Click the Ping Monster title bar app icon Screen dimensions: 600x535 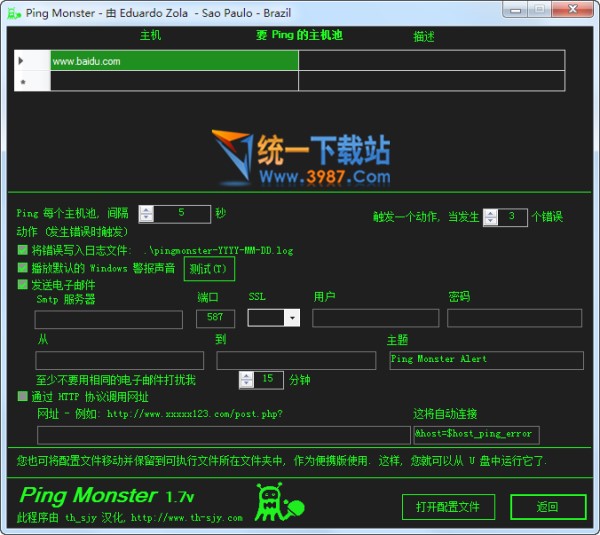click(x=14, y=13)
